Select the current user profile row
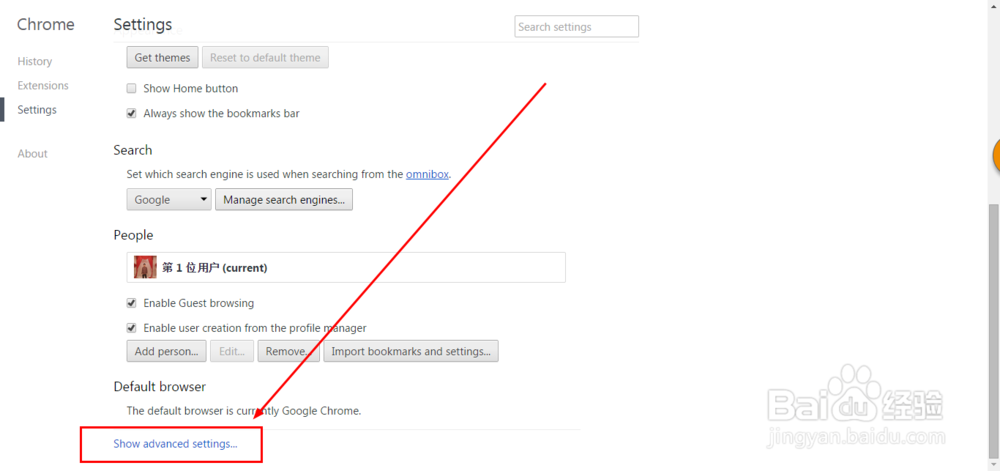 (x=346, y=268)
